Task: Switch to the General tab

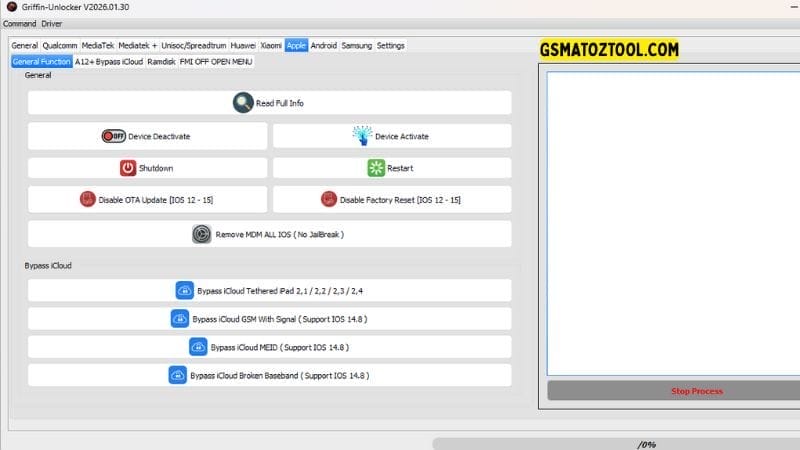Action: (24, 45)
